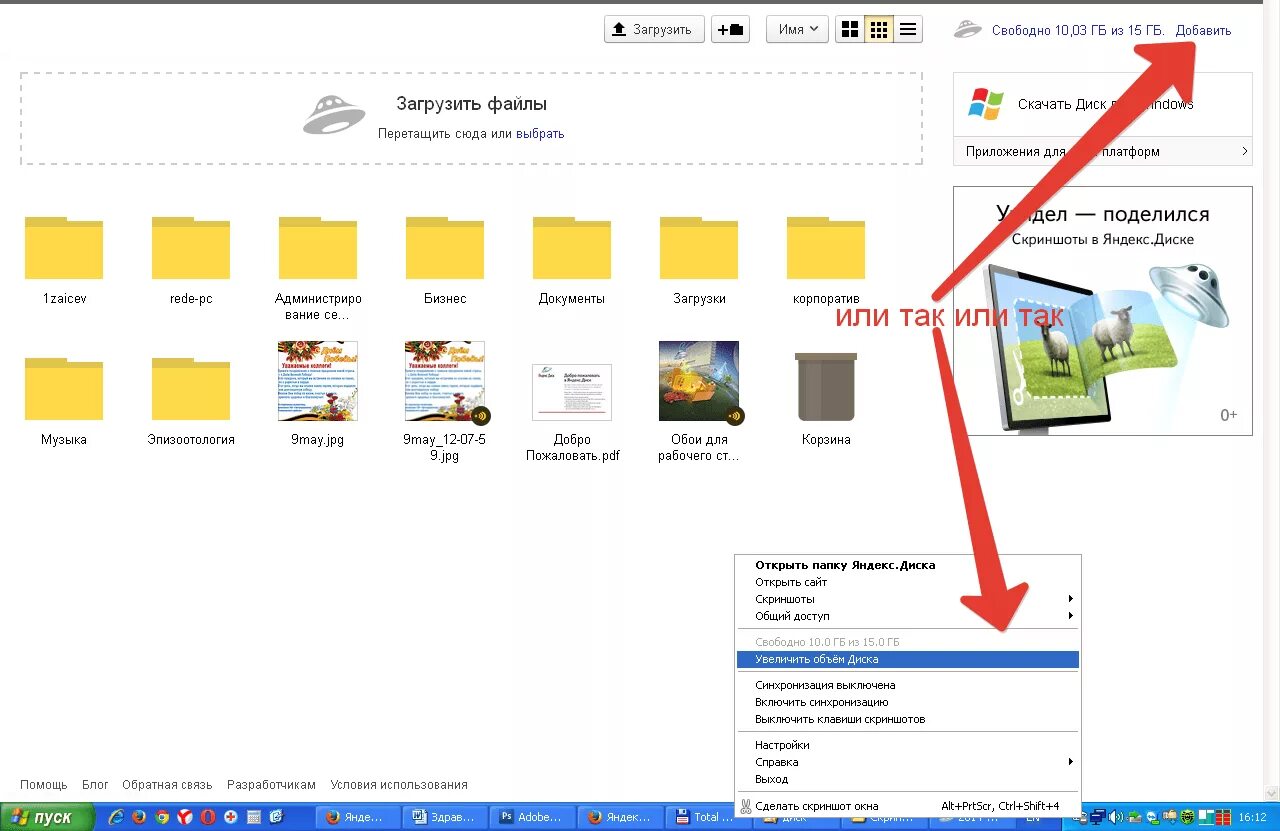The image size is (1280, 831).
Task: Open Настройки from context menu
Action: [x=907, y=745]
